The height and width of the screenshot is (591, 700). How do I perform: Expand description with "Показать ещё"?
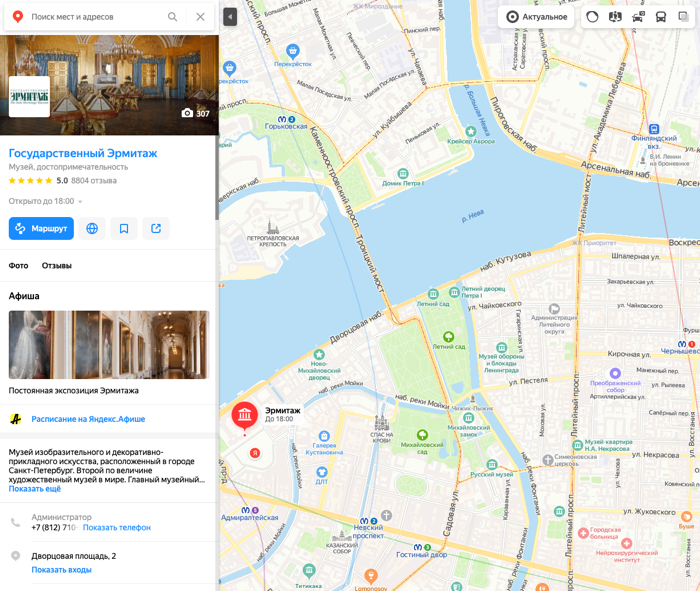pyautogui.click(x=35, y=489)
